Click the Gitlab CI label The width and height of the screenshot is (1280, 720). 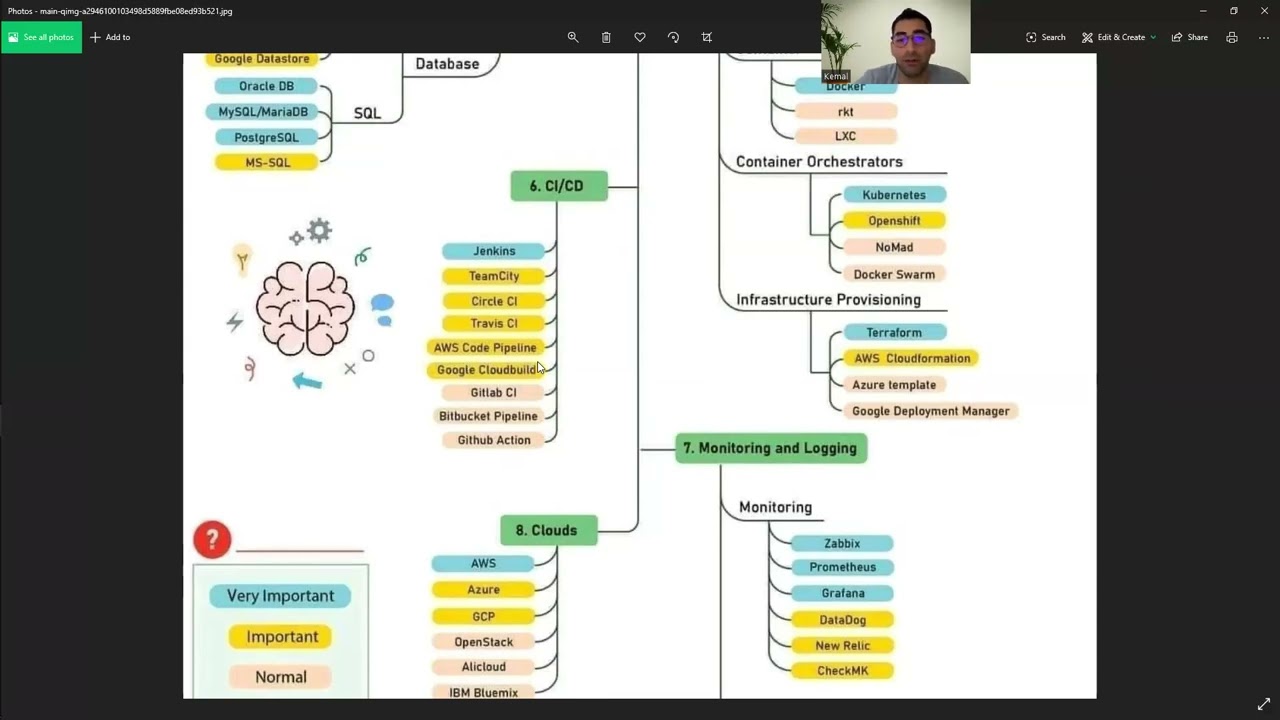494,393
